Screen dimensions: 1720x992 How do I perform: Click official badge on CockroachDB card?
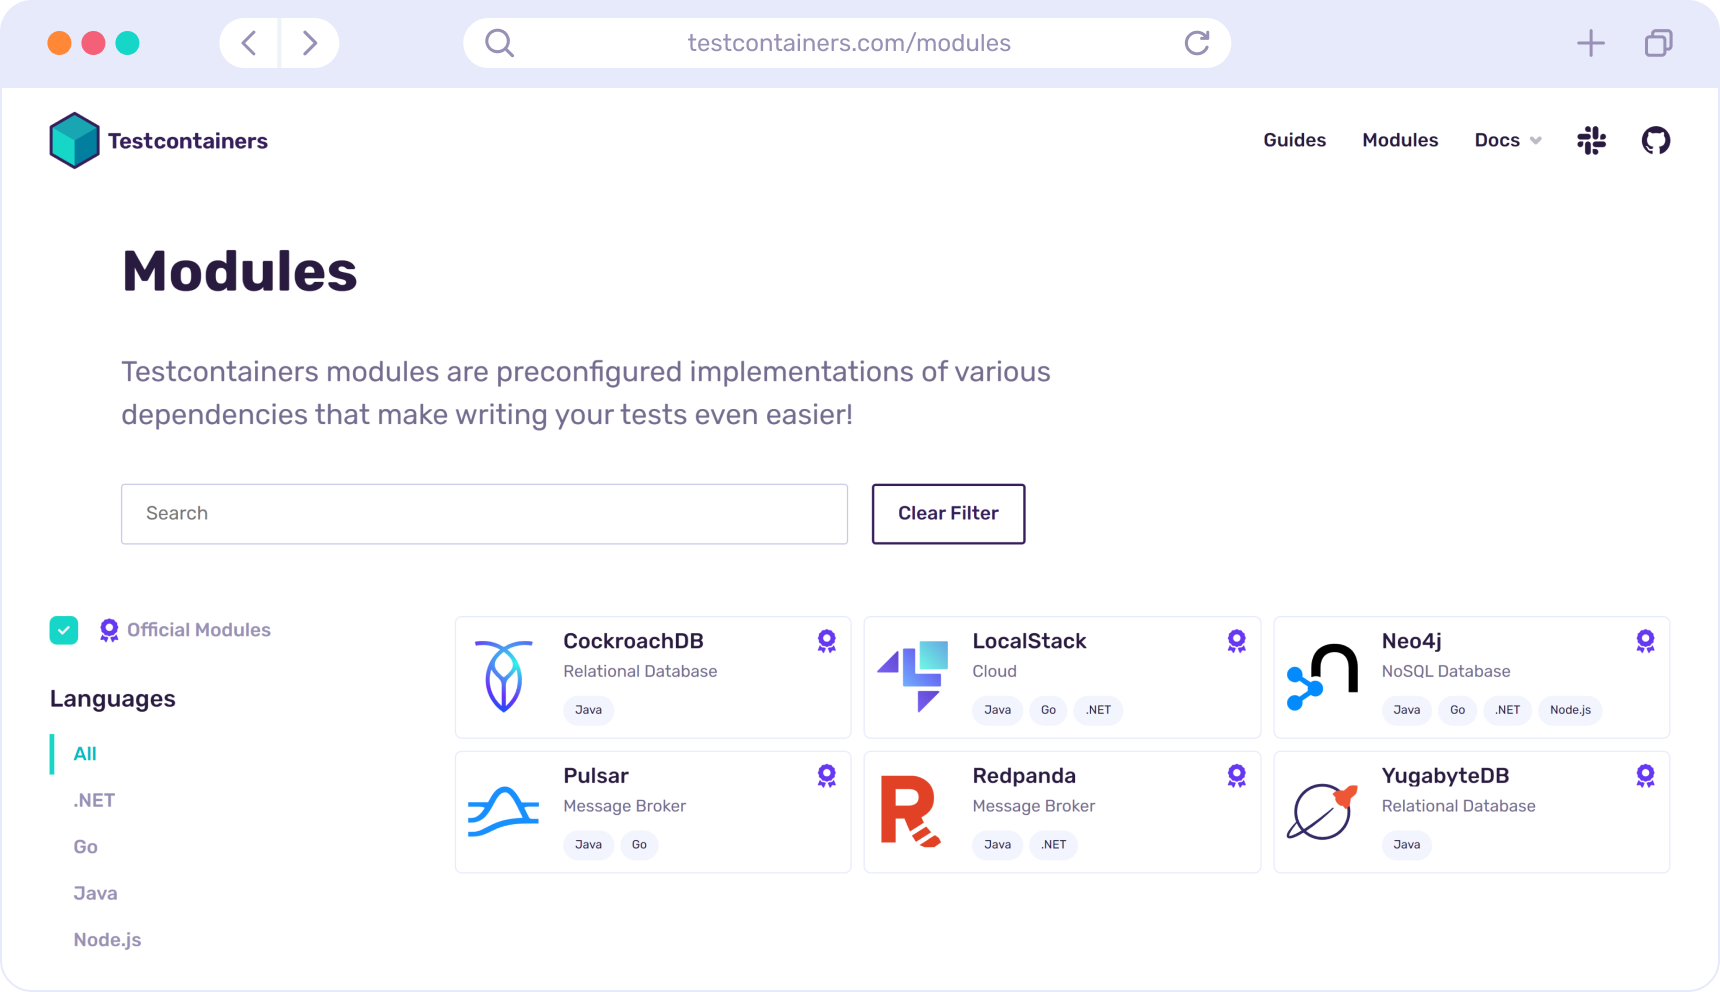[826, 641]
